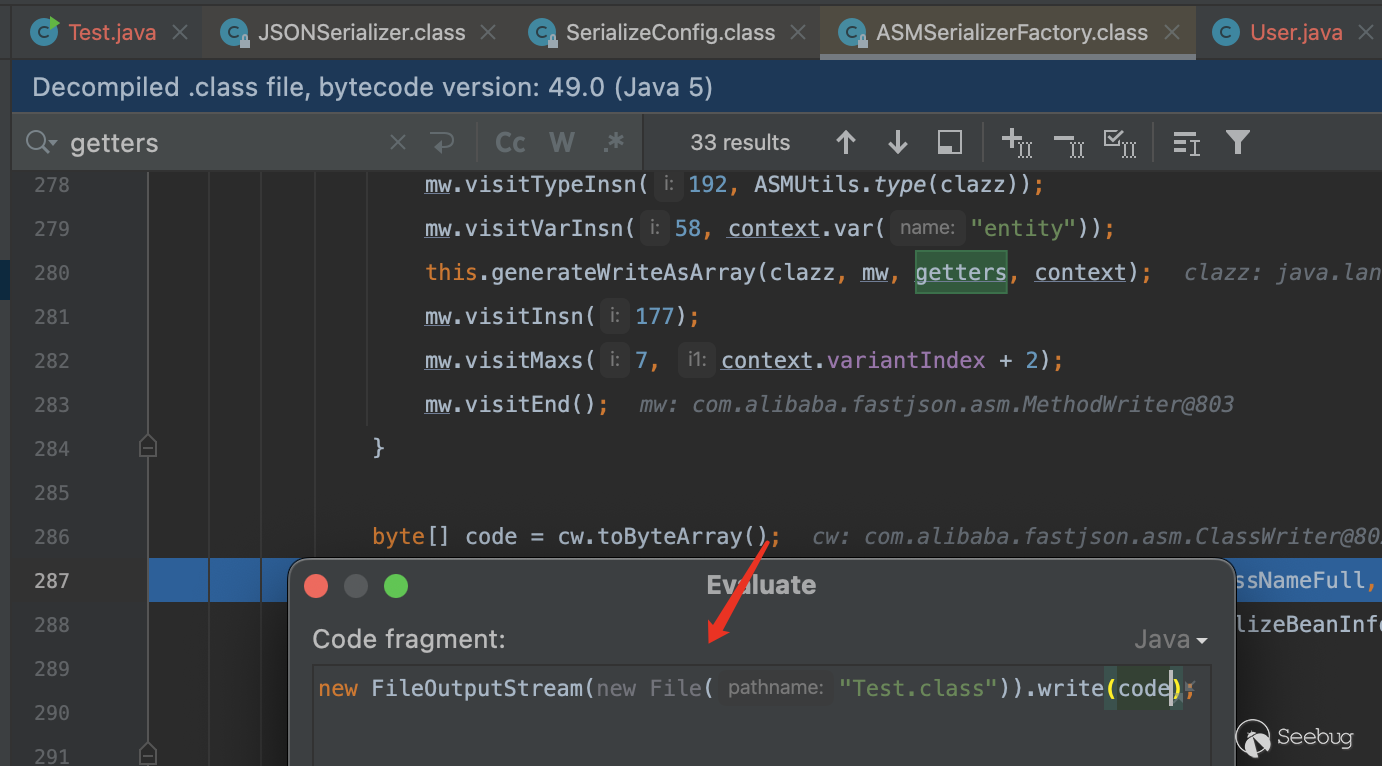
Task: Open Java language dropdown in Evaluate
Action: coord(1171,639)
